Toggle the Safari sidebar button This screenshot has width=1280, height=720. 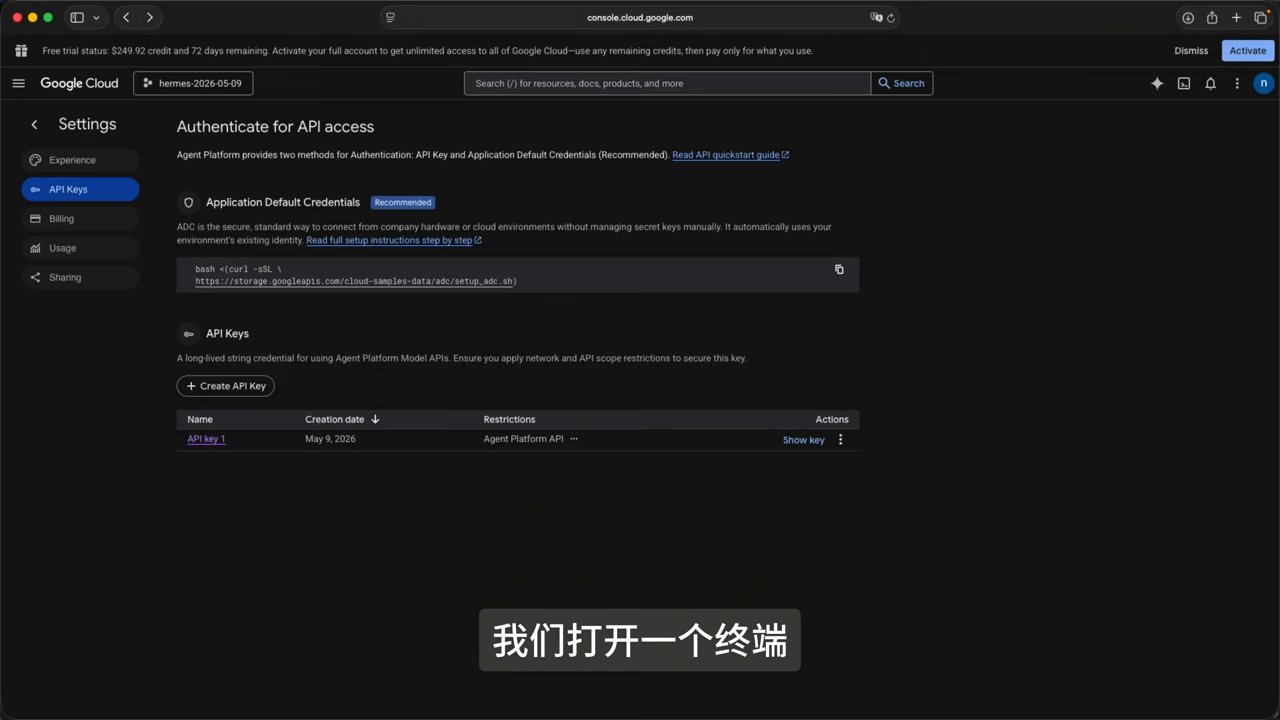point(77,17)
